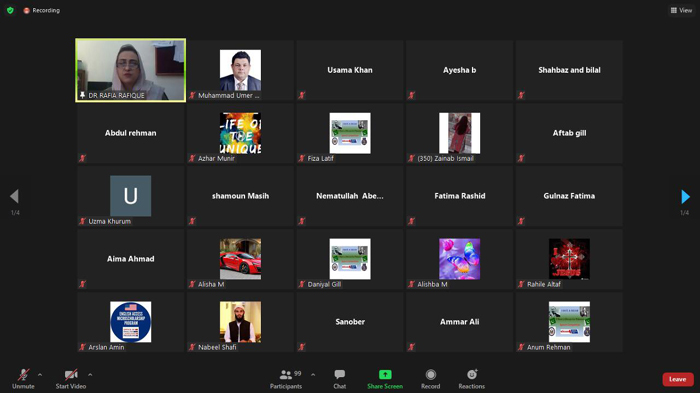Click muted mic icon on Aftab gill
Image resolution: width=700 pixels, height=393 pixels.
(521, 158)
